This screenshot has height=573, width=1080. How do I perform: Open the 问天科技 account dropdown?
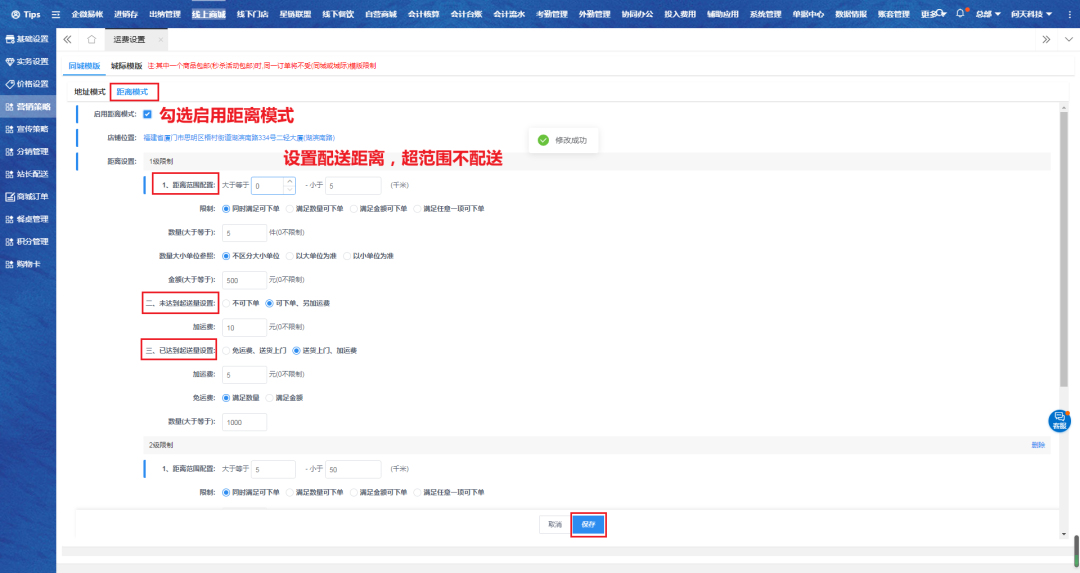pos(1030,14)
